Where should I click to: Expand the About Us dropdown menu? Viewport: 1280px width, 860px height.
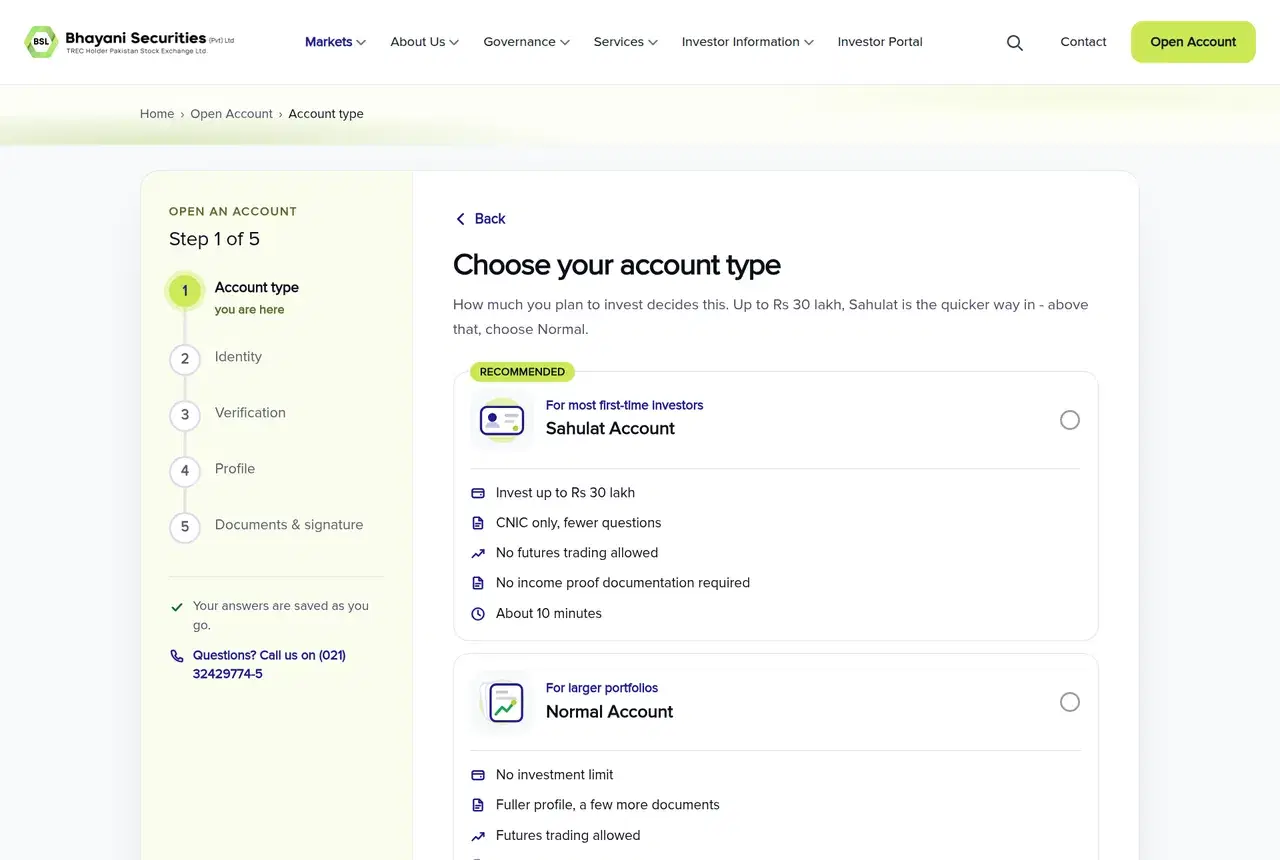(425, 42)
